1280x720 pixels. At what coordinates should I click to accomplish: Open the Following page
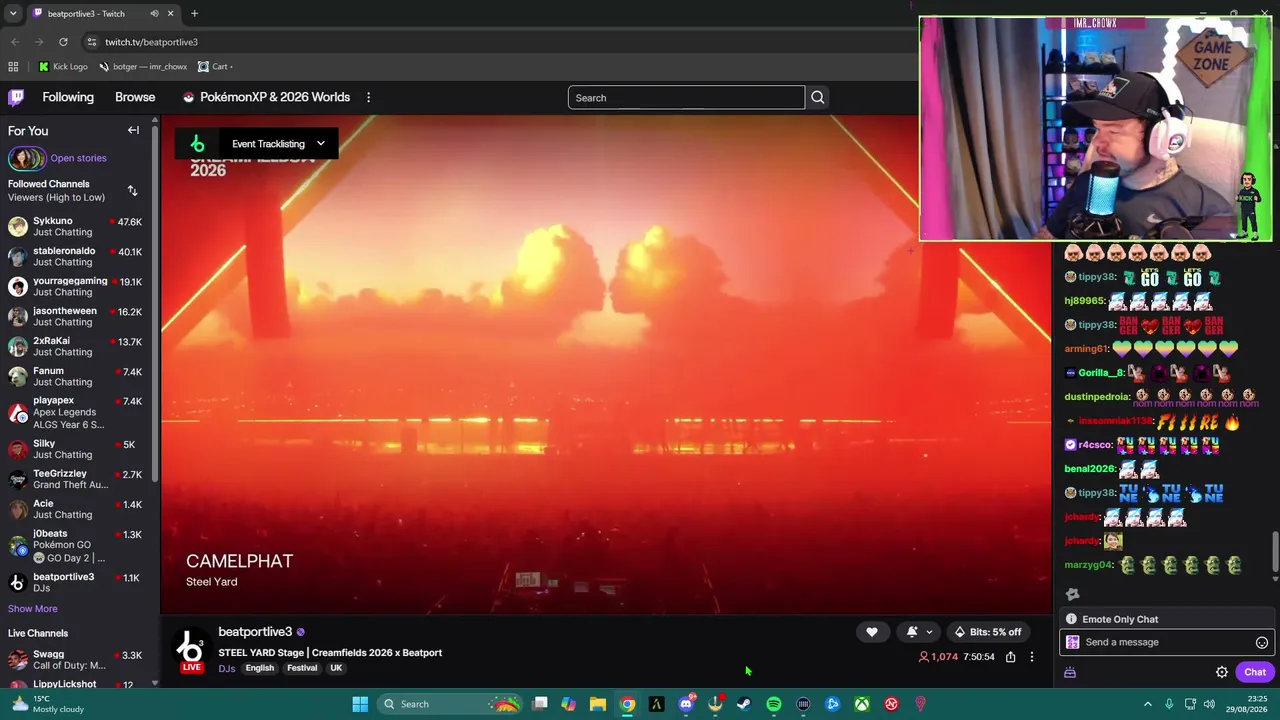[x=68, y=97]
